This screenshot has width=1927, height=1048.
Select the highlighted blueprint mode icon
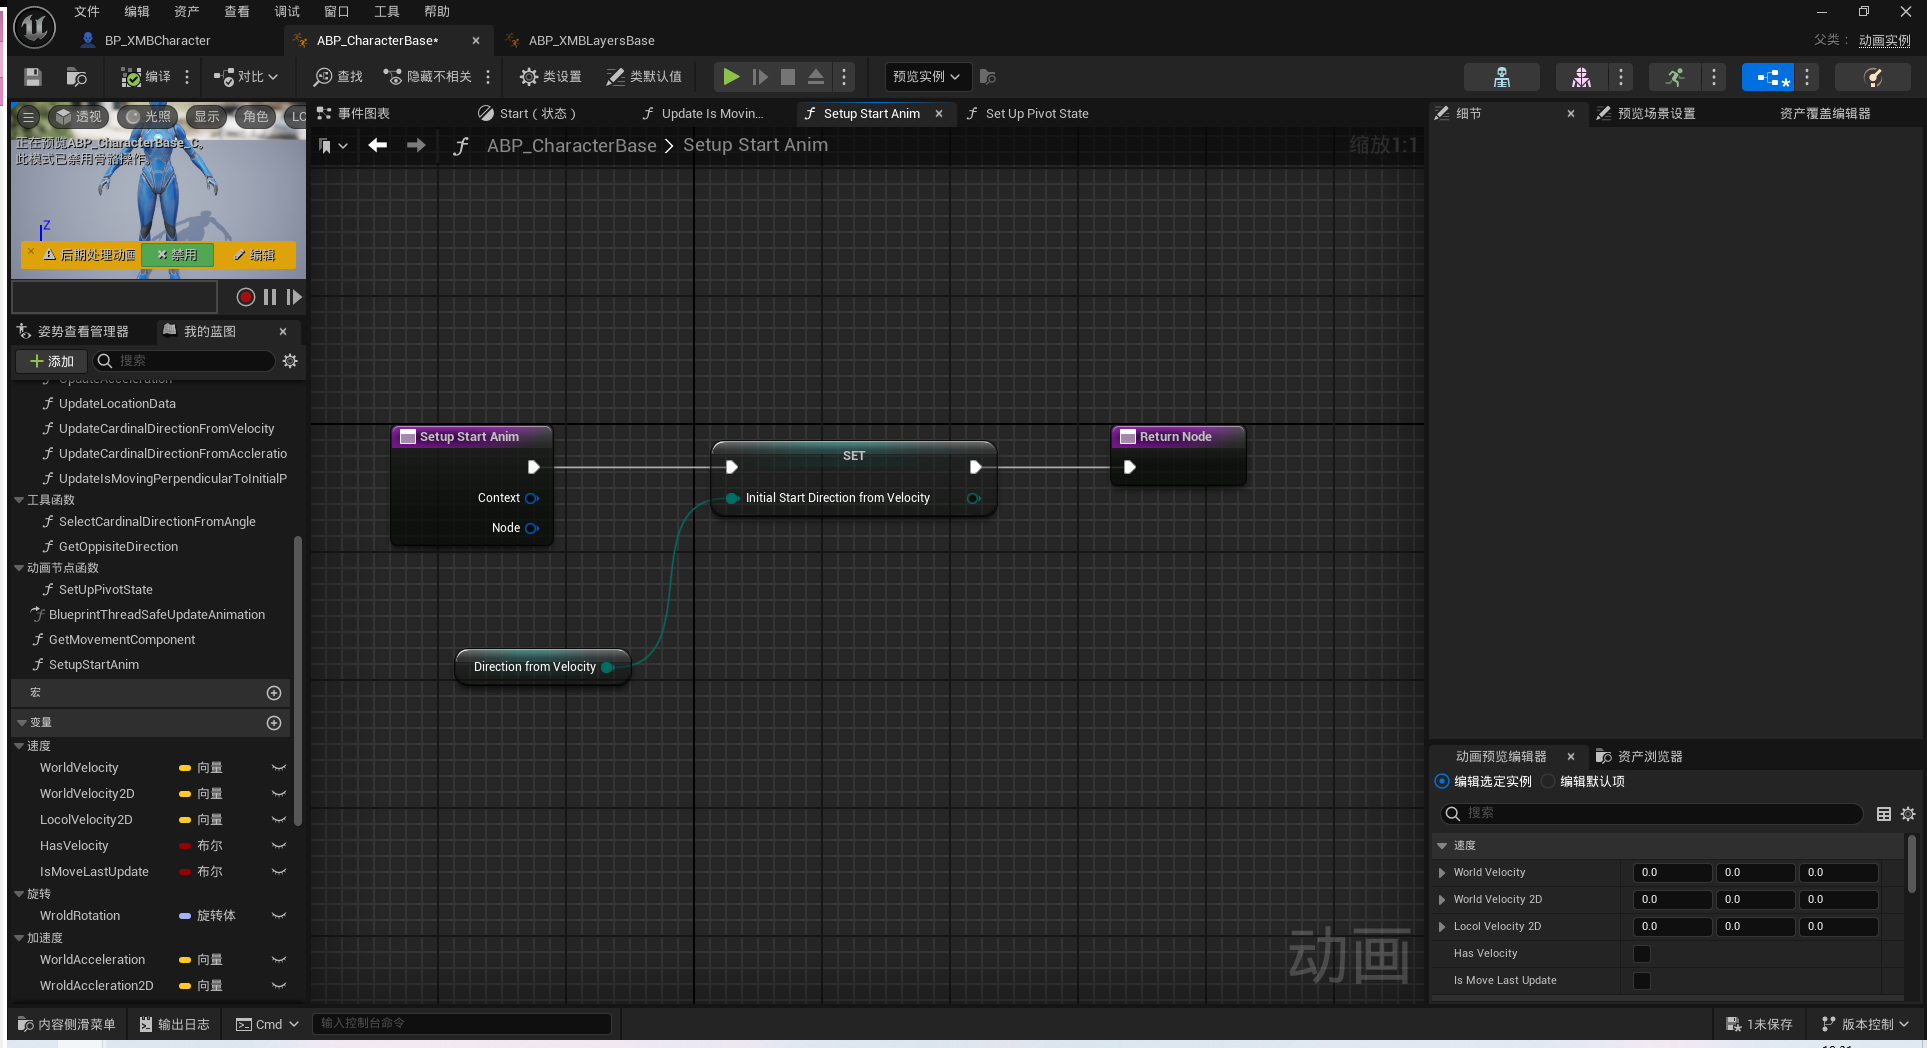(x=1768, y=77)
